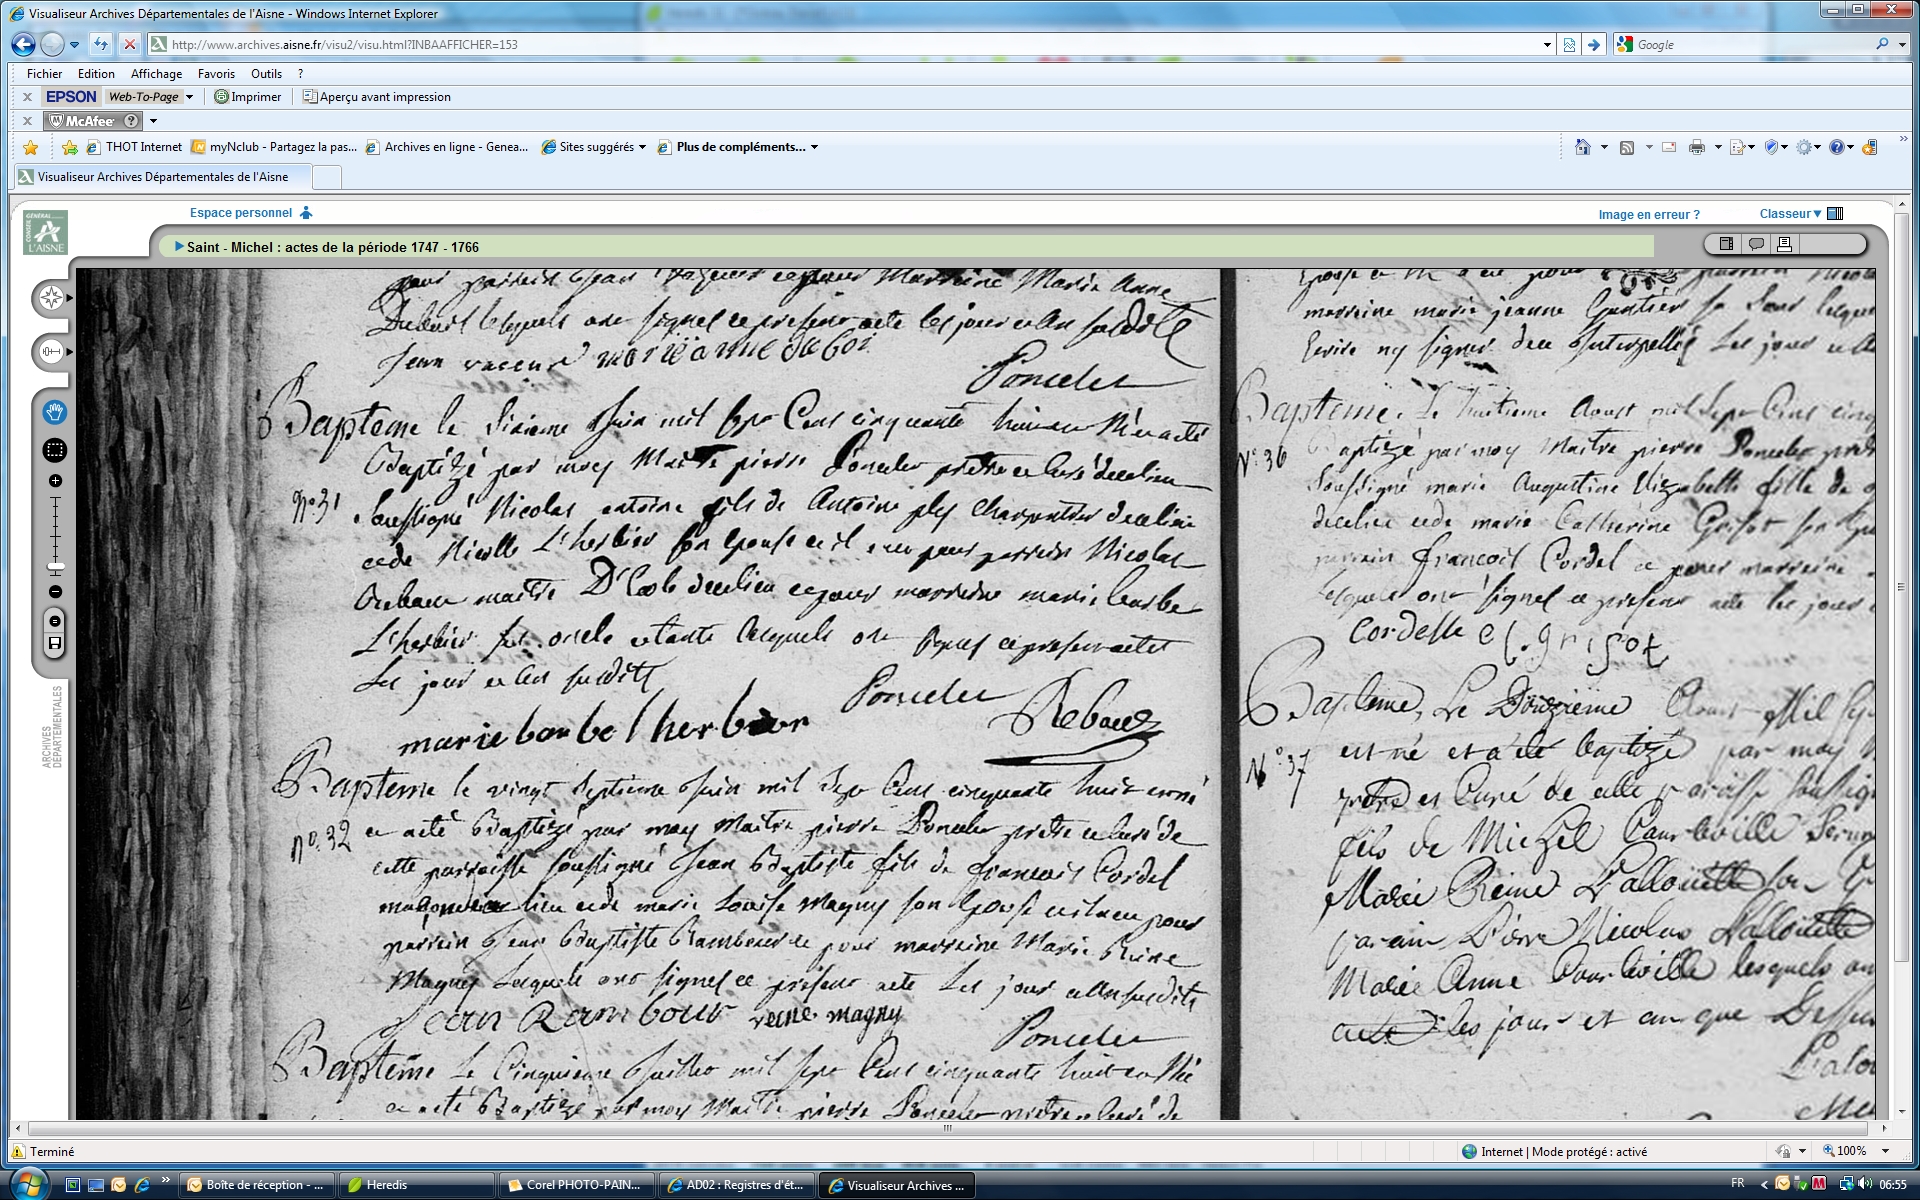Open the Affichage menu
The height and width of the screenshot is (1200, 1920).
(156, 74)
